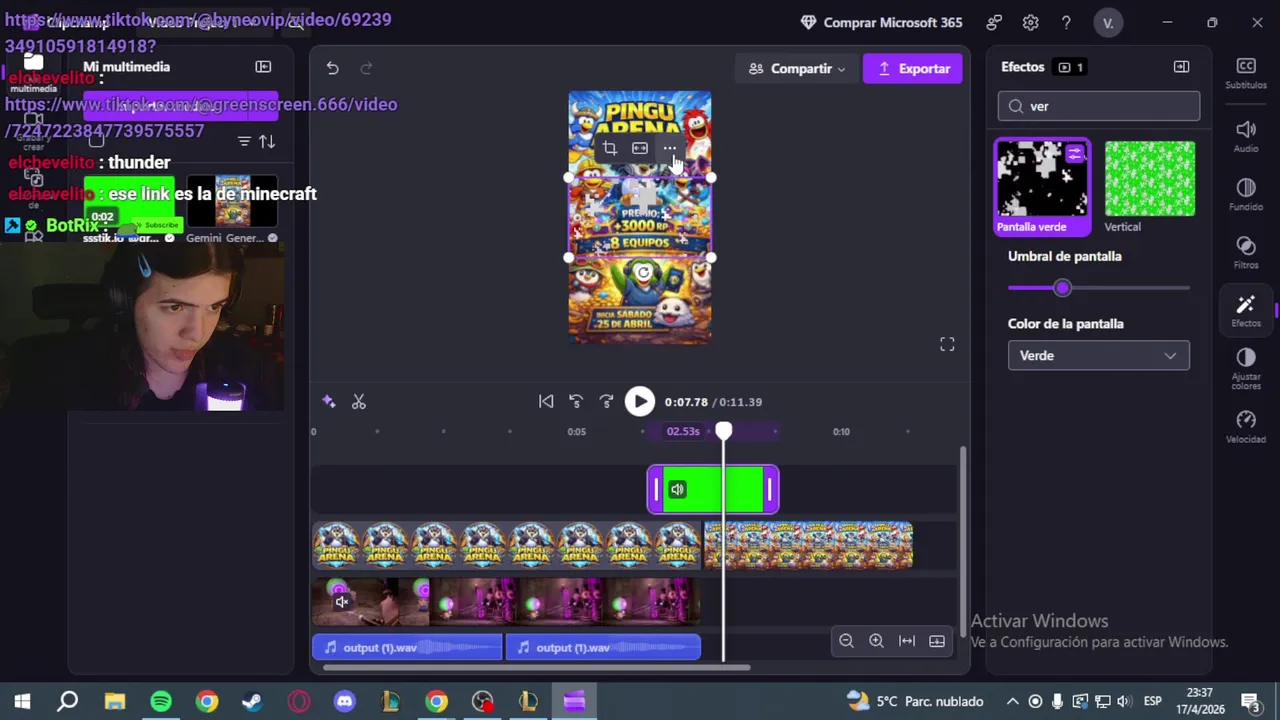Collapse the Mi multimedia panel
The image size is (1280, 720).
[x=263, y=67]
